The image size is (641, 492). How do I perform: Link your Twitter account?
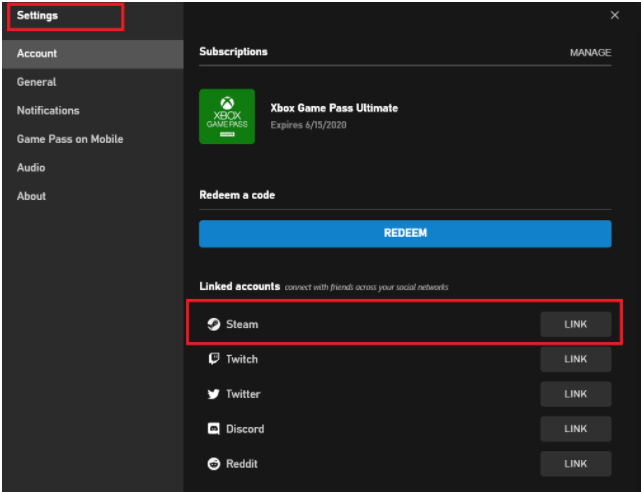point(576,394)
